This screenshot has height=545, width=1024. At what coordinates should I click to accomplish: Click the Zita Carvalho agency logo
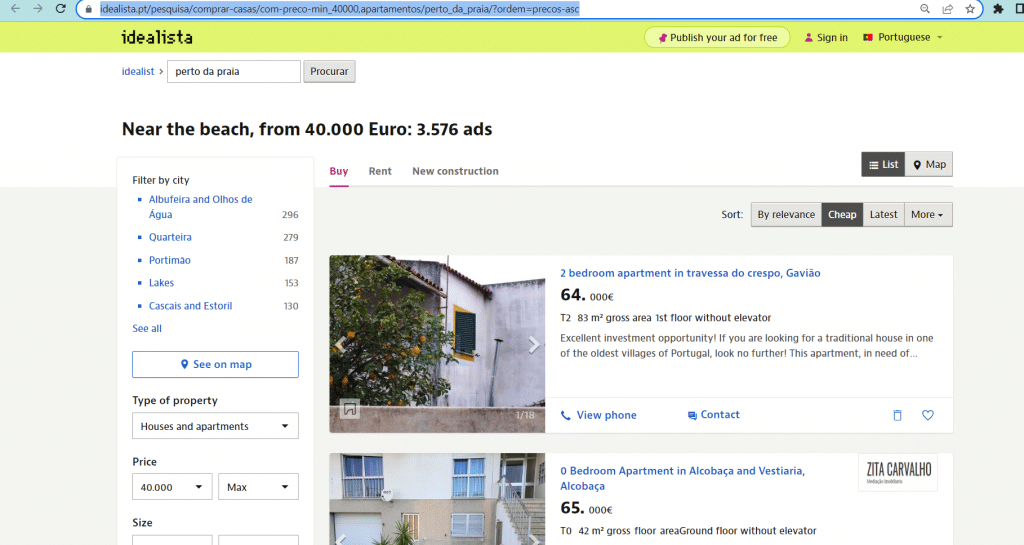tap(898, 472)
